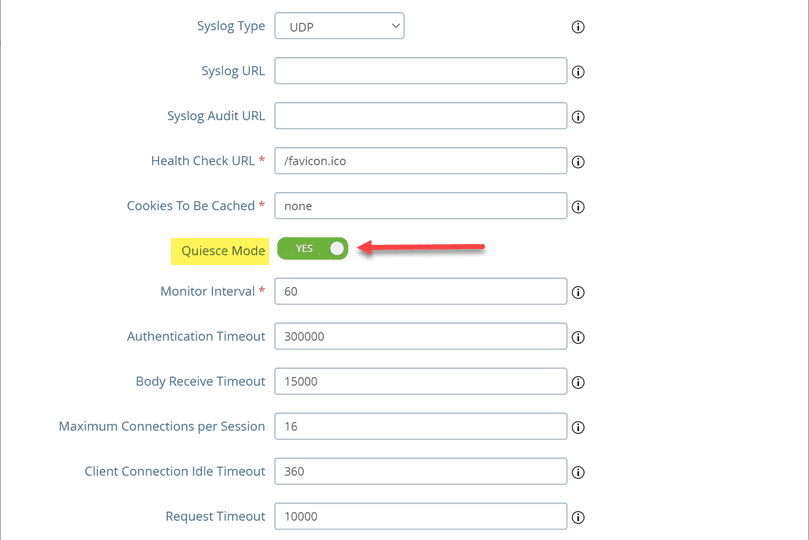Viewport: 809px width, 540px height.
Task: Click the Request Timeout info icon
Action: 578,518
